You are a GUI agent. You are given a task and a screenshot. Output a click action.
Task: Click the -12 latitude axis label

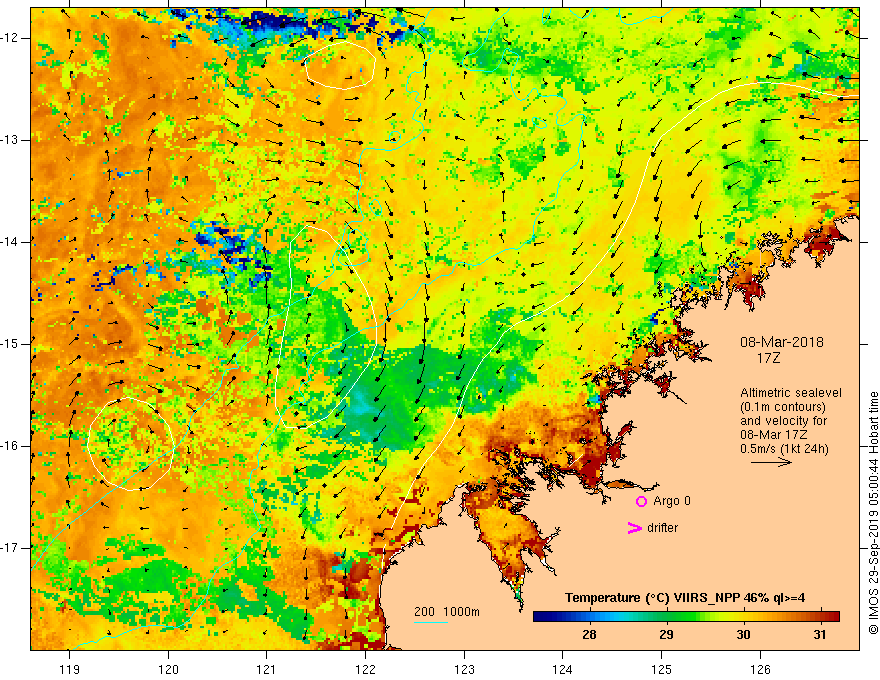pos(10,38)
